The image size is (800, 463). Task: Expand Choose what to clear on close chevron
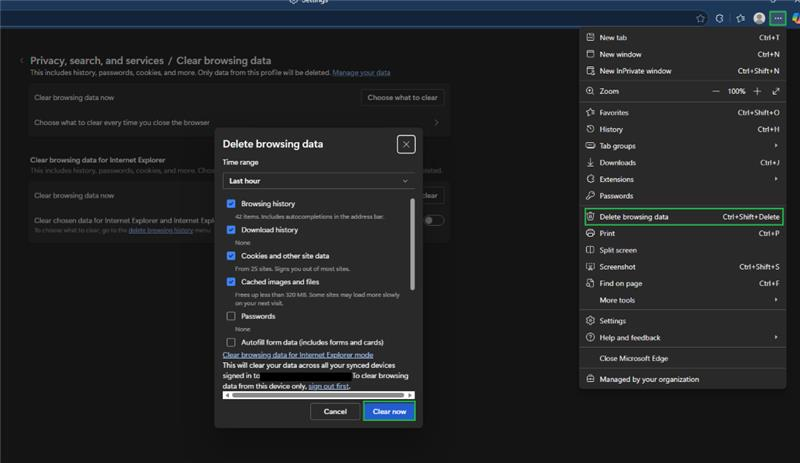point(436,123)
